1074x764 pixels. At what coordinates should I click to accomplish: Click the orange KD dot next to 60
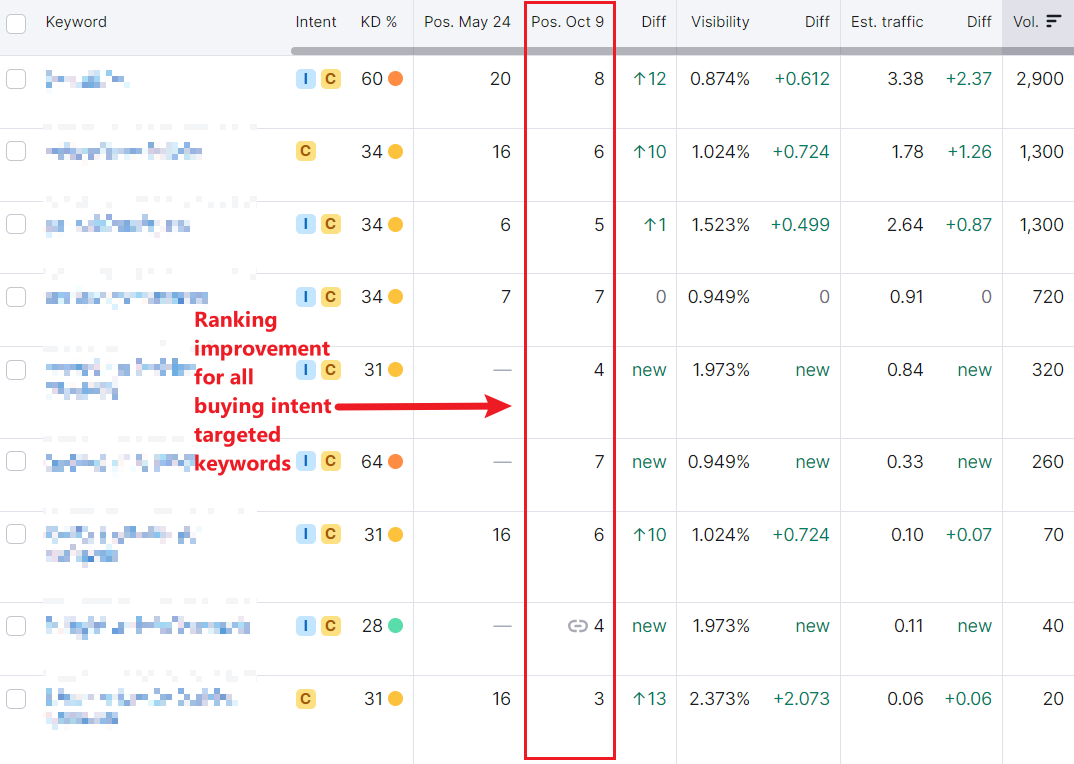pyautogui.click(x=396, y=79)
